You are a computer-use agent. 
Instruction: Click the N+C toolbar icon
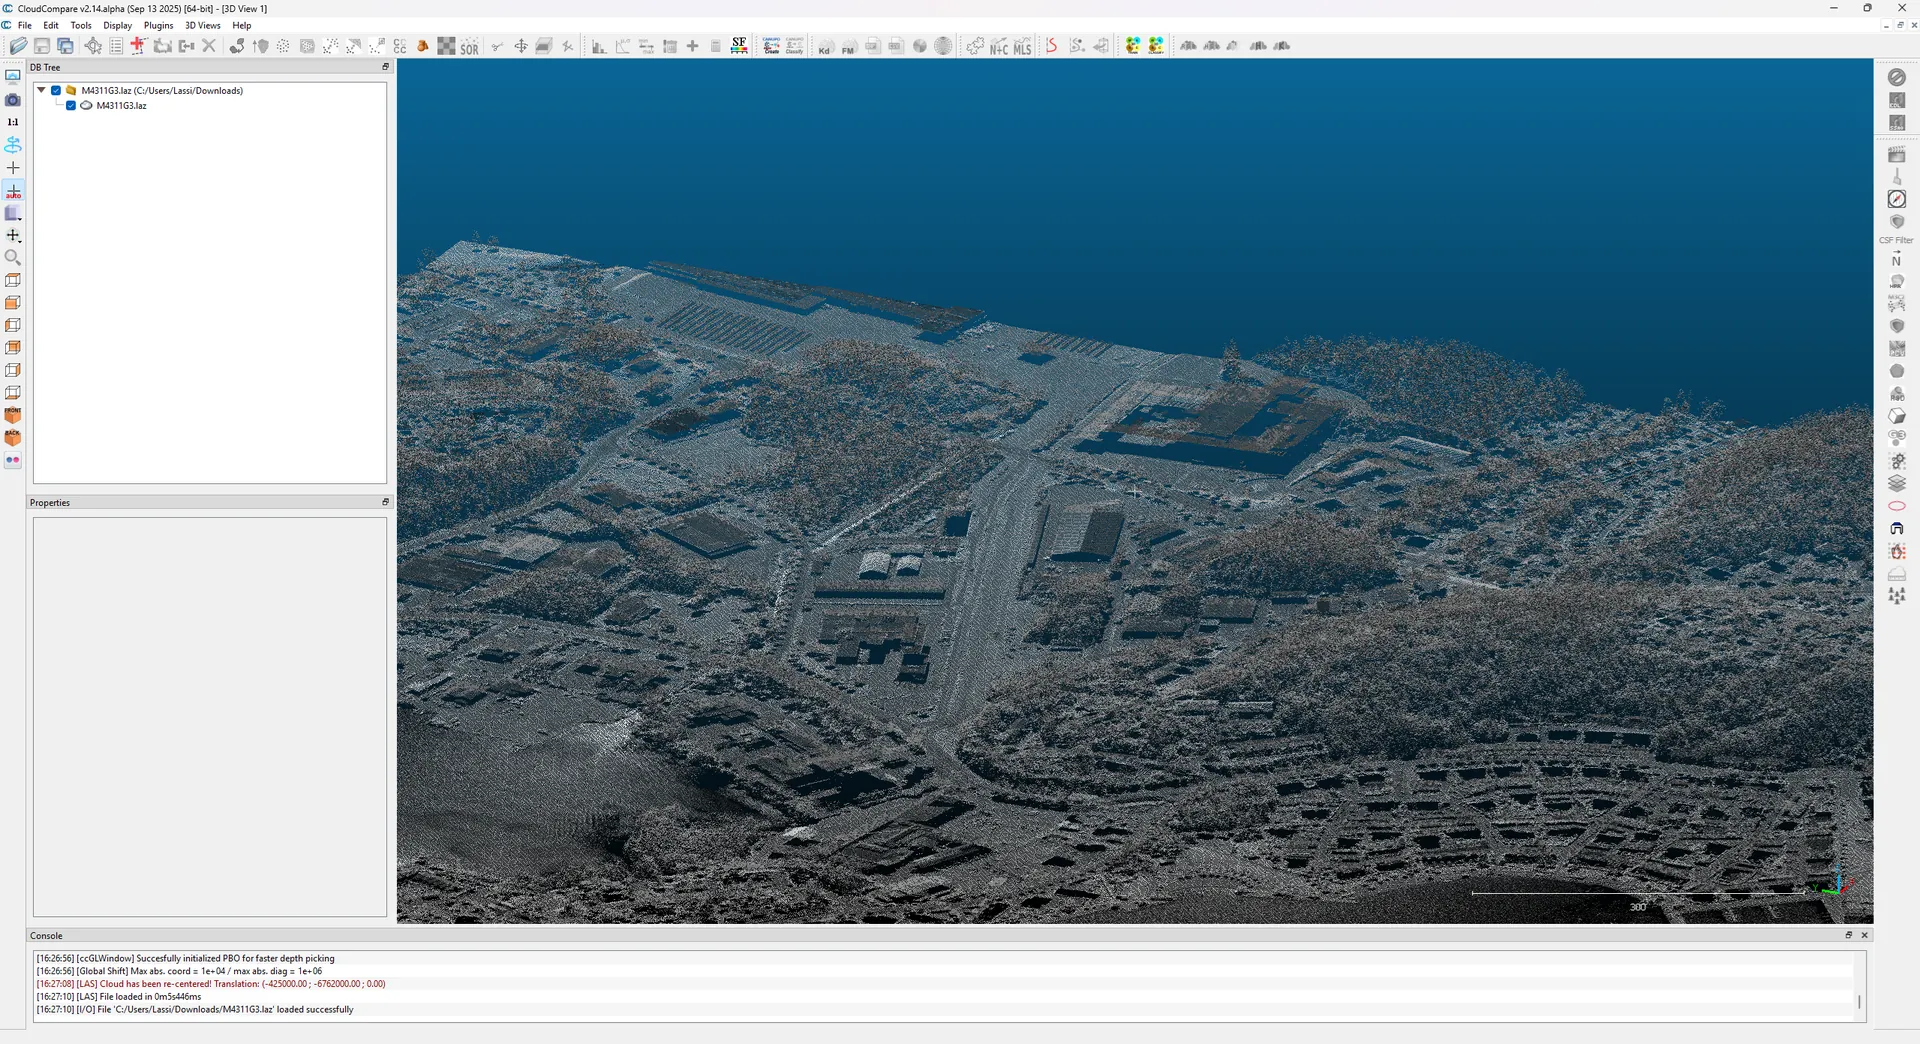coord(999,47)
